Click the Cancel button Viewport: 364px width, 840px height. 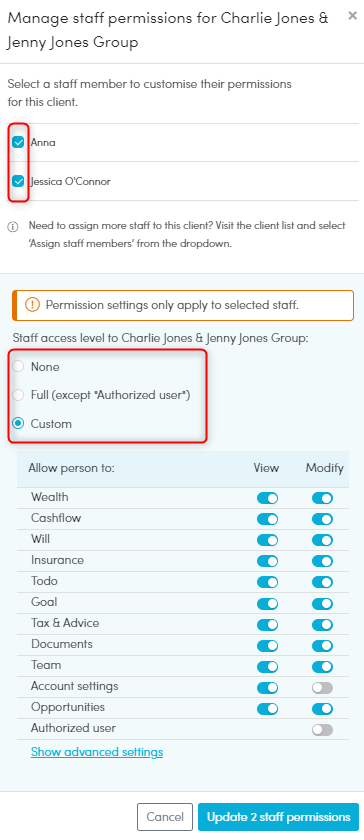165,817
